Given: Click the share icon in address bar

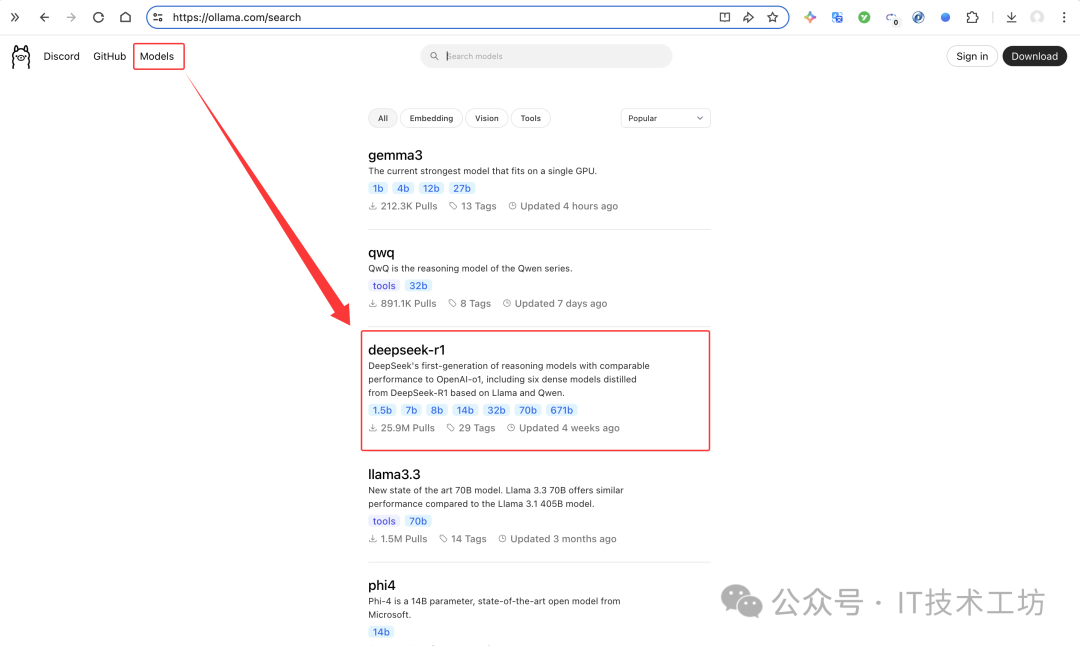Looking at the screenshot, I should coord(748,17).
